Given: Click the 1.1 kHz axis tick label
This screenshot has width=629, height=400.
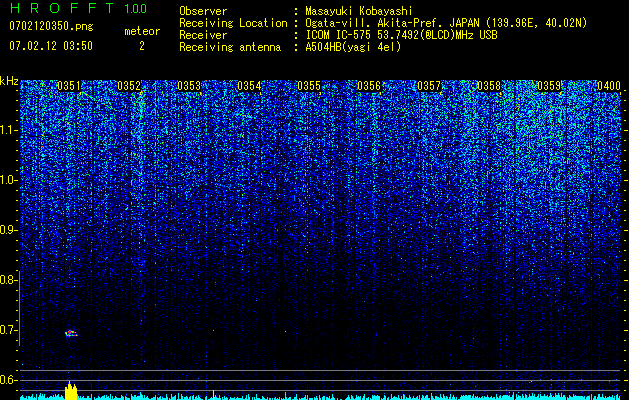Looking at the screenshot, I should (x=9, y=130).
